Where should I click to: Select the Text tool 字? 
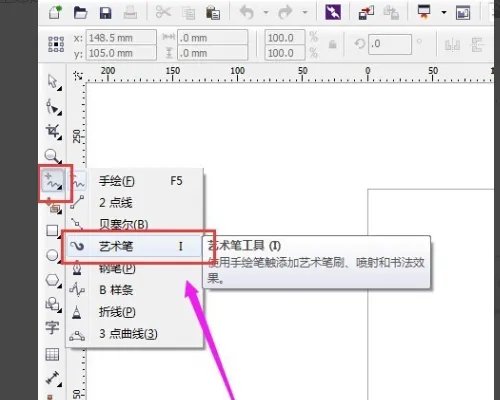click(52, 328)
